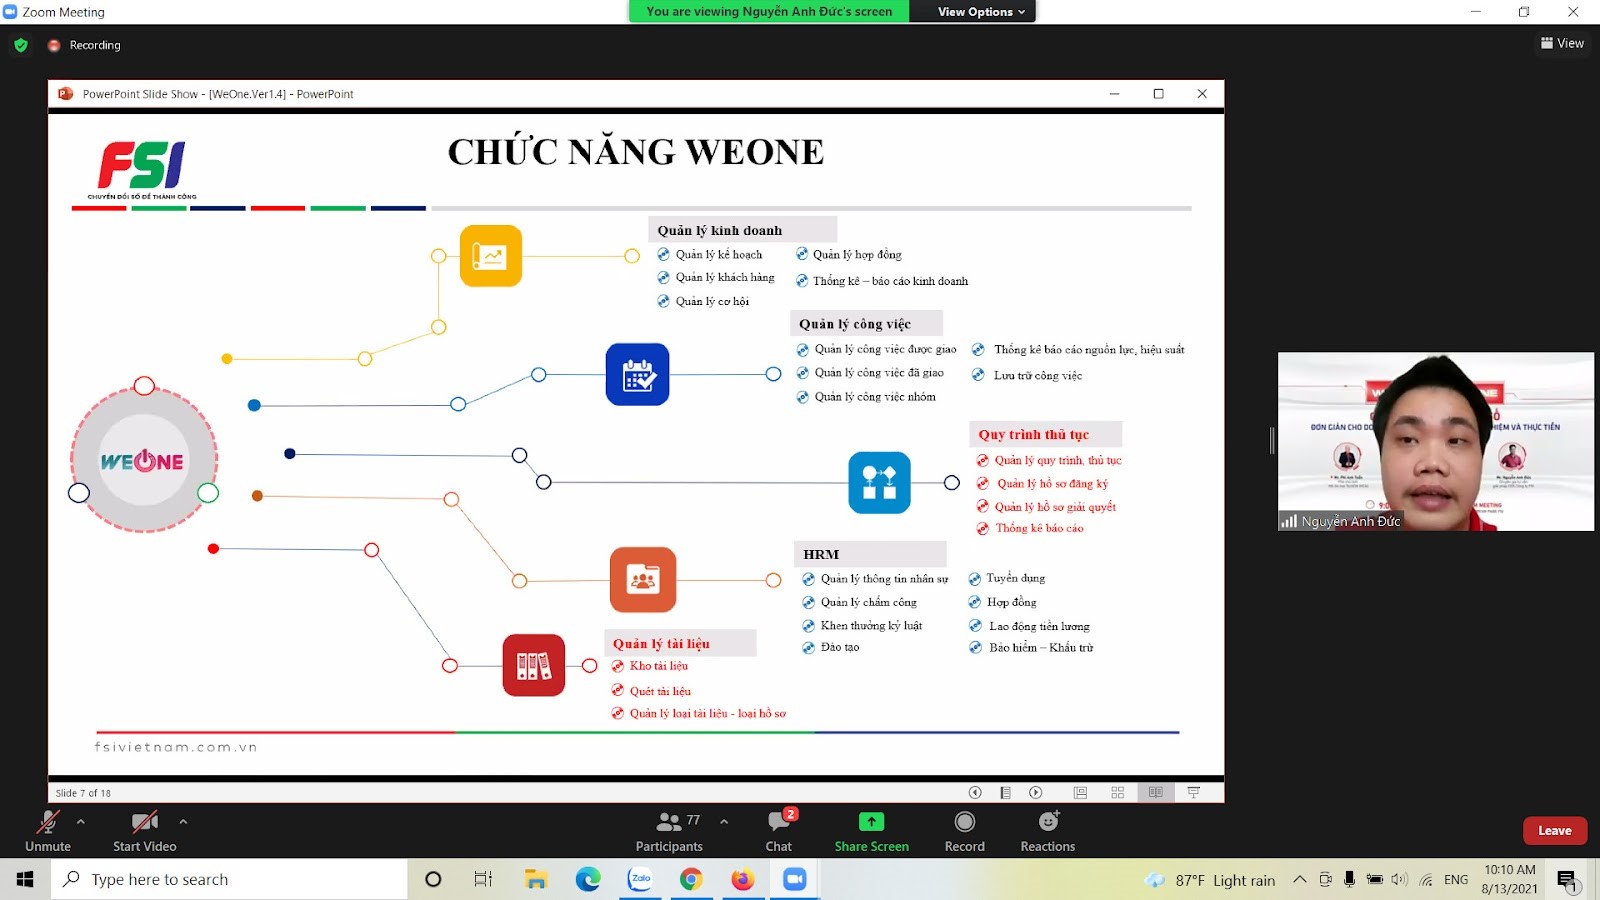1600x900 pixels.
Task: Open File Explorer from taskbar
Action: pyautogui.click(x=536, y=879)
